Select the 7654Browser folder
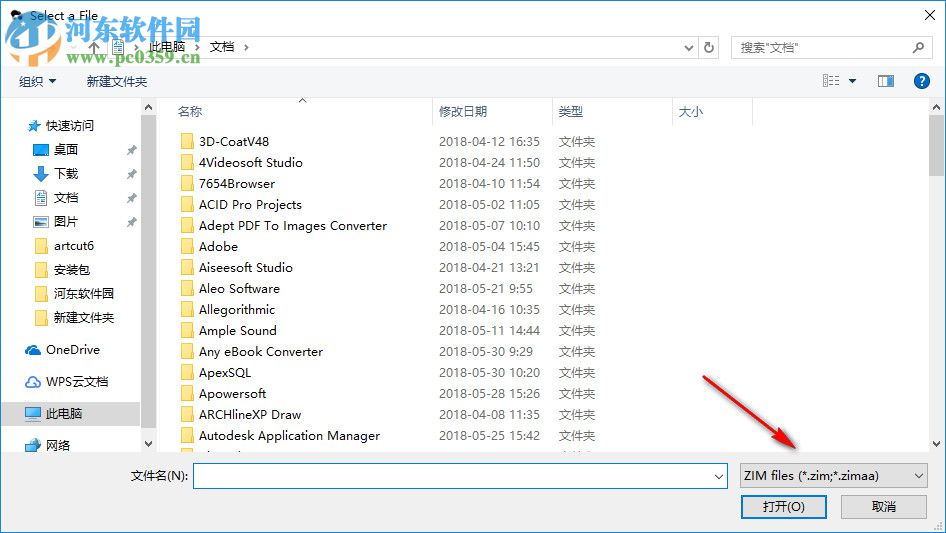This screenshot has height=533, width=946. [237, 184]
